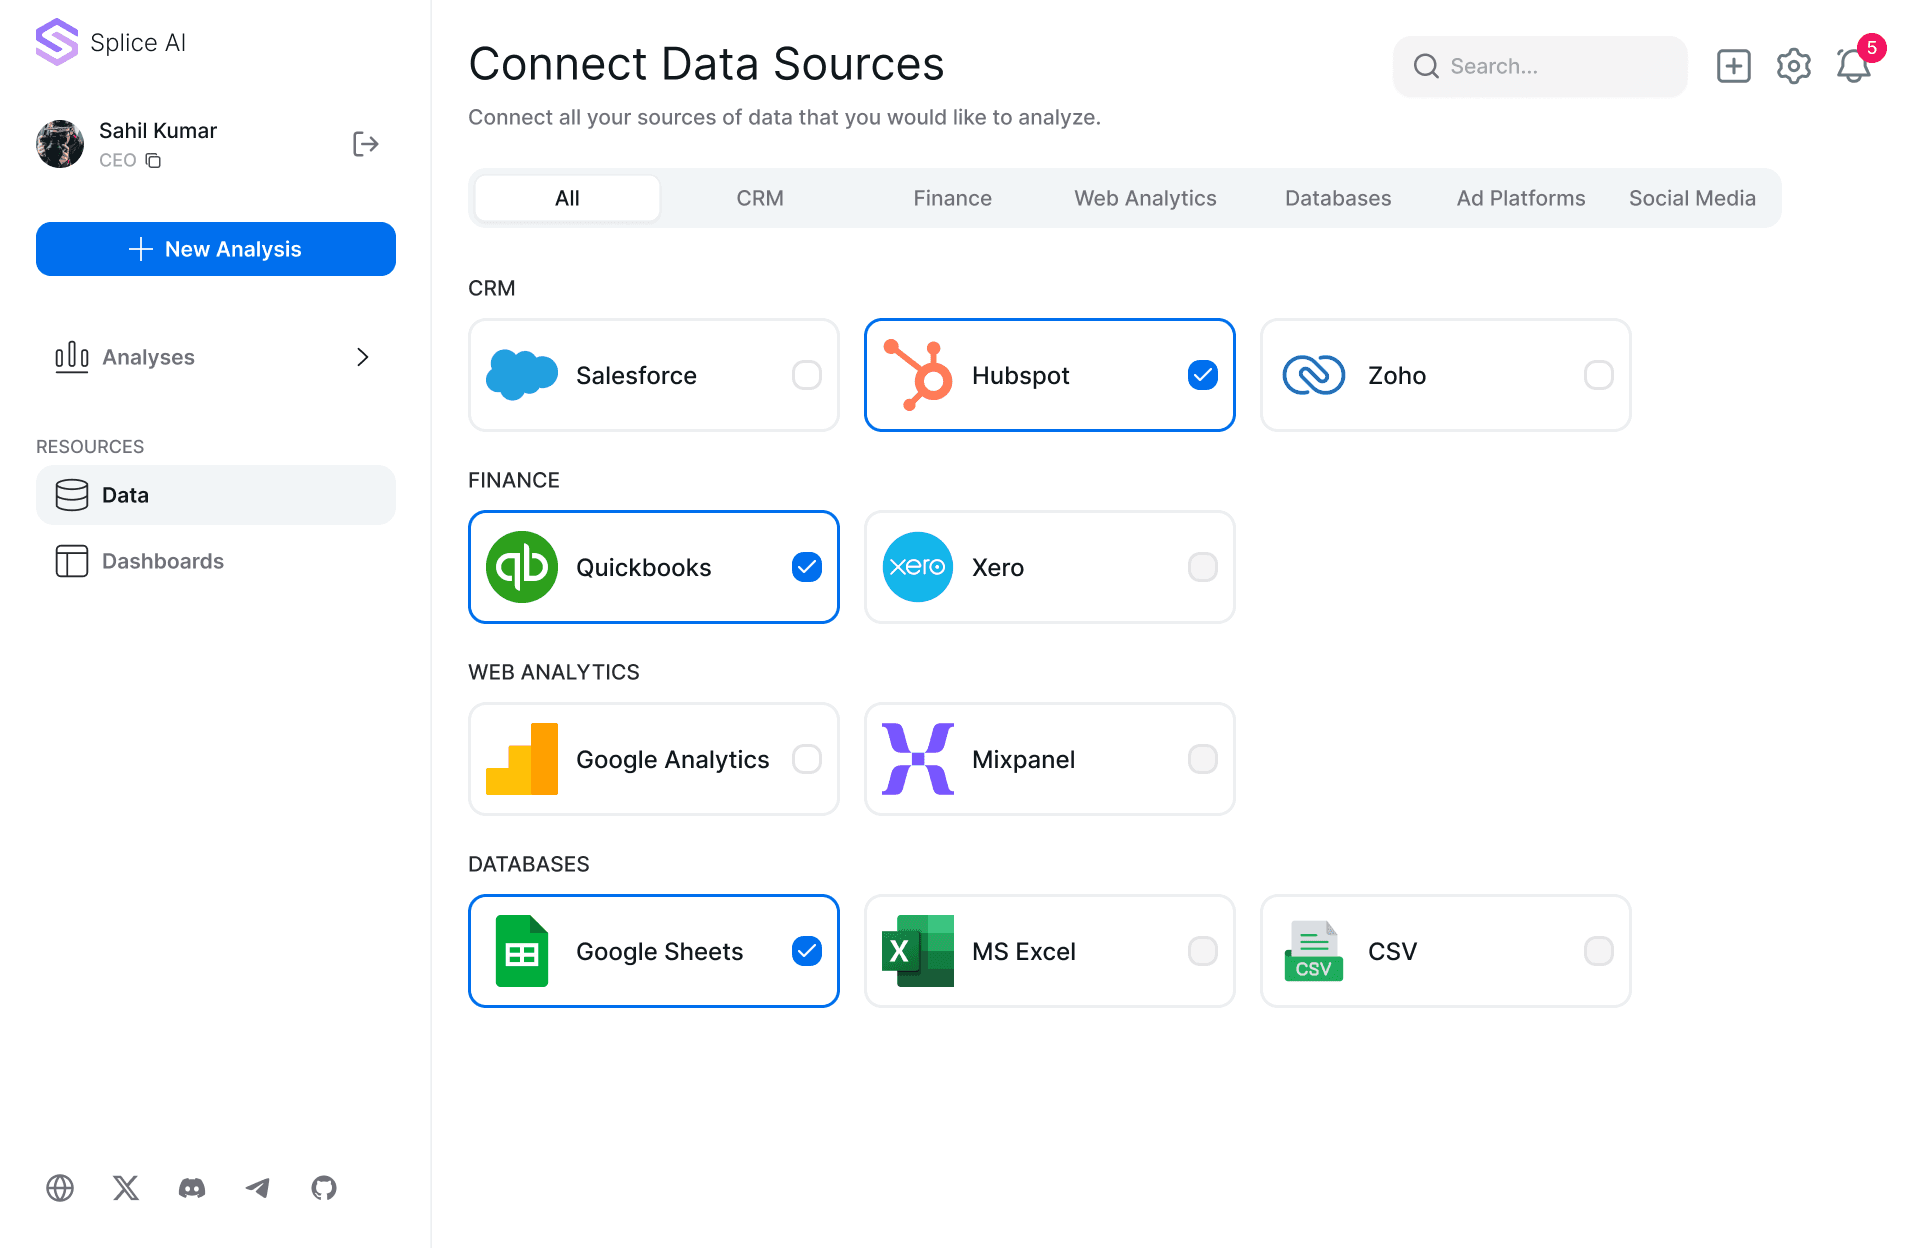
Task: Enable the Xero checkbox
Action: pyautogui.click(x=1203, y=567)
